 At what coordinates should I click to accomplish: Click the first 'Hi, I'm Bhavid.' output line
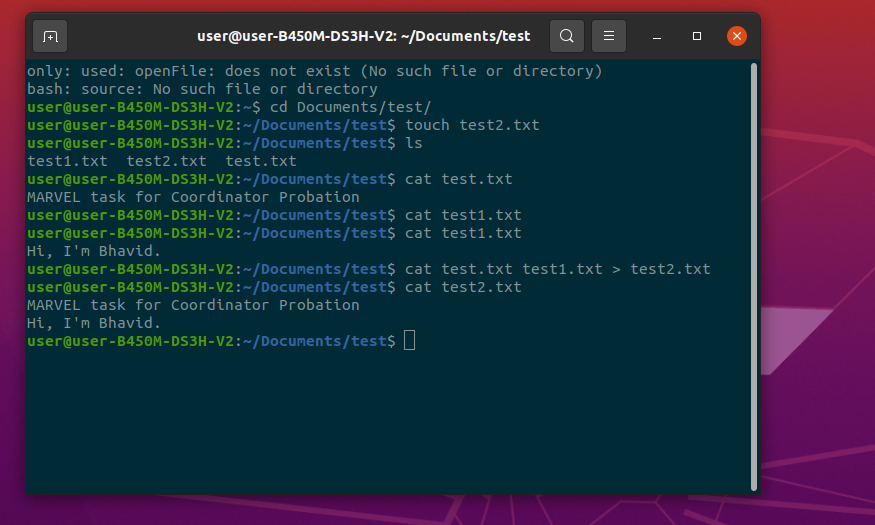tap(94, 251)
